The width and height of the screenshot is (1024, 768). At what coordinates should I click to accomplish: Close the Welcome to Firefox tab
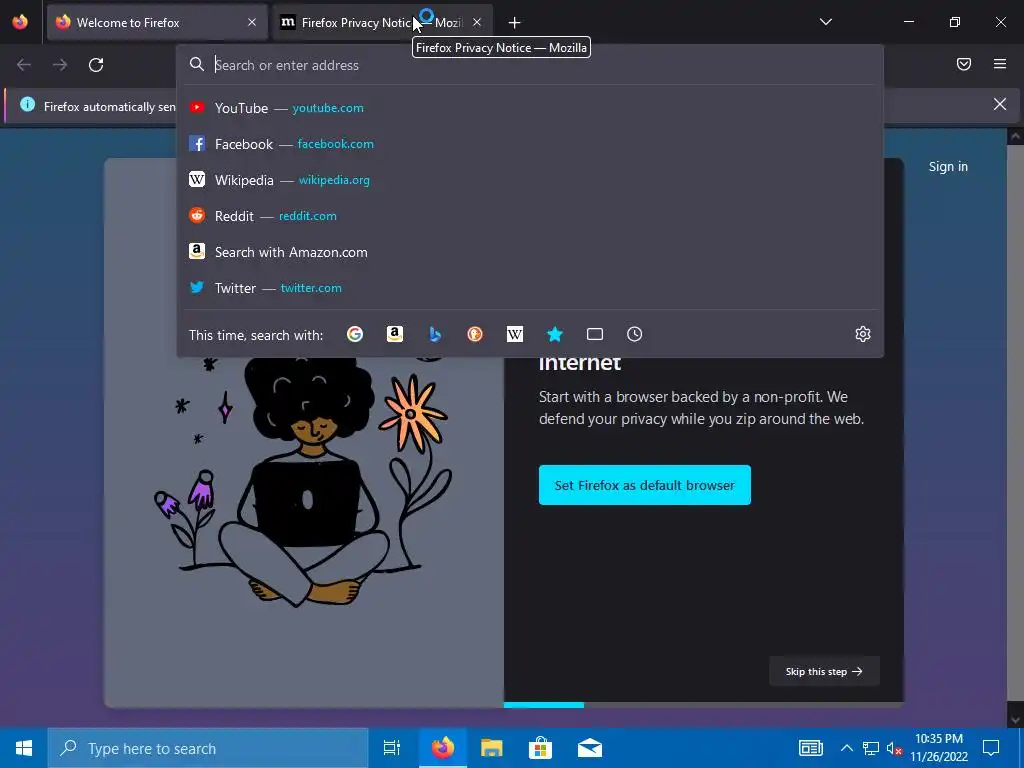[252, 22]
